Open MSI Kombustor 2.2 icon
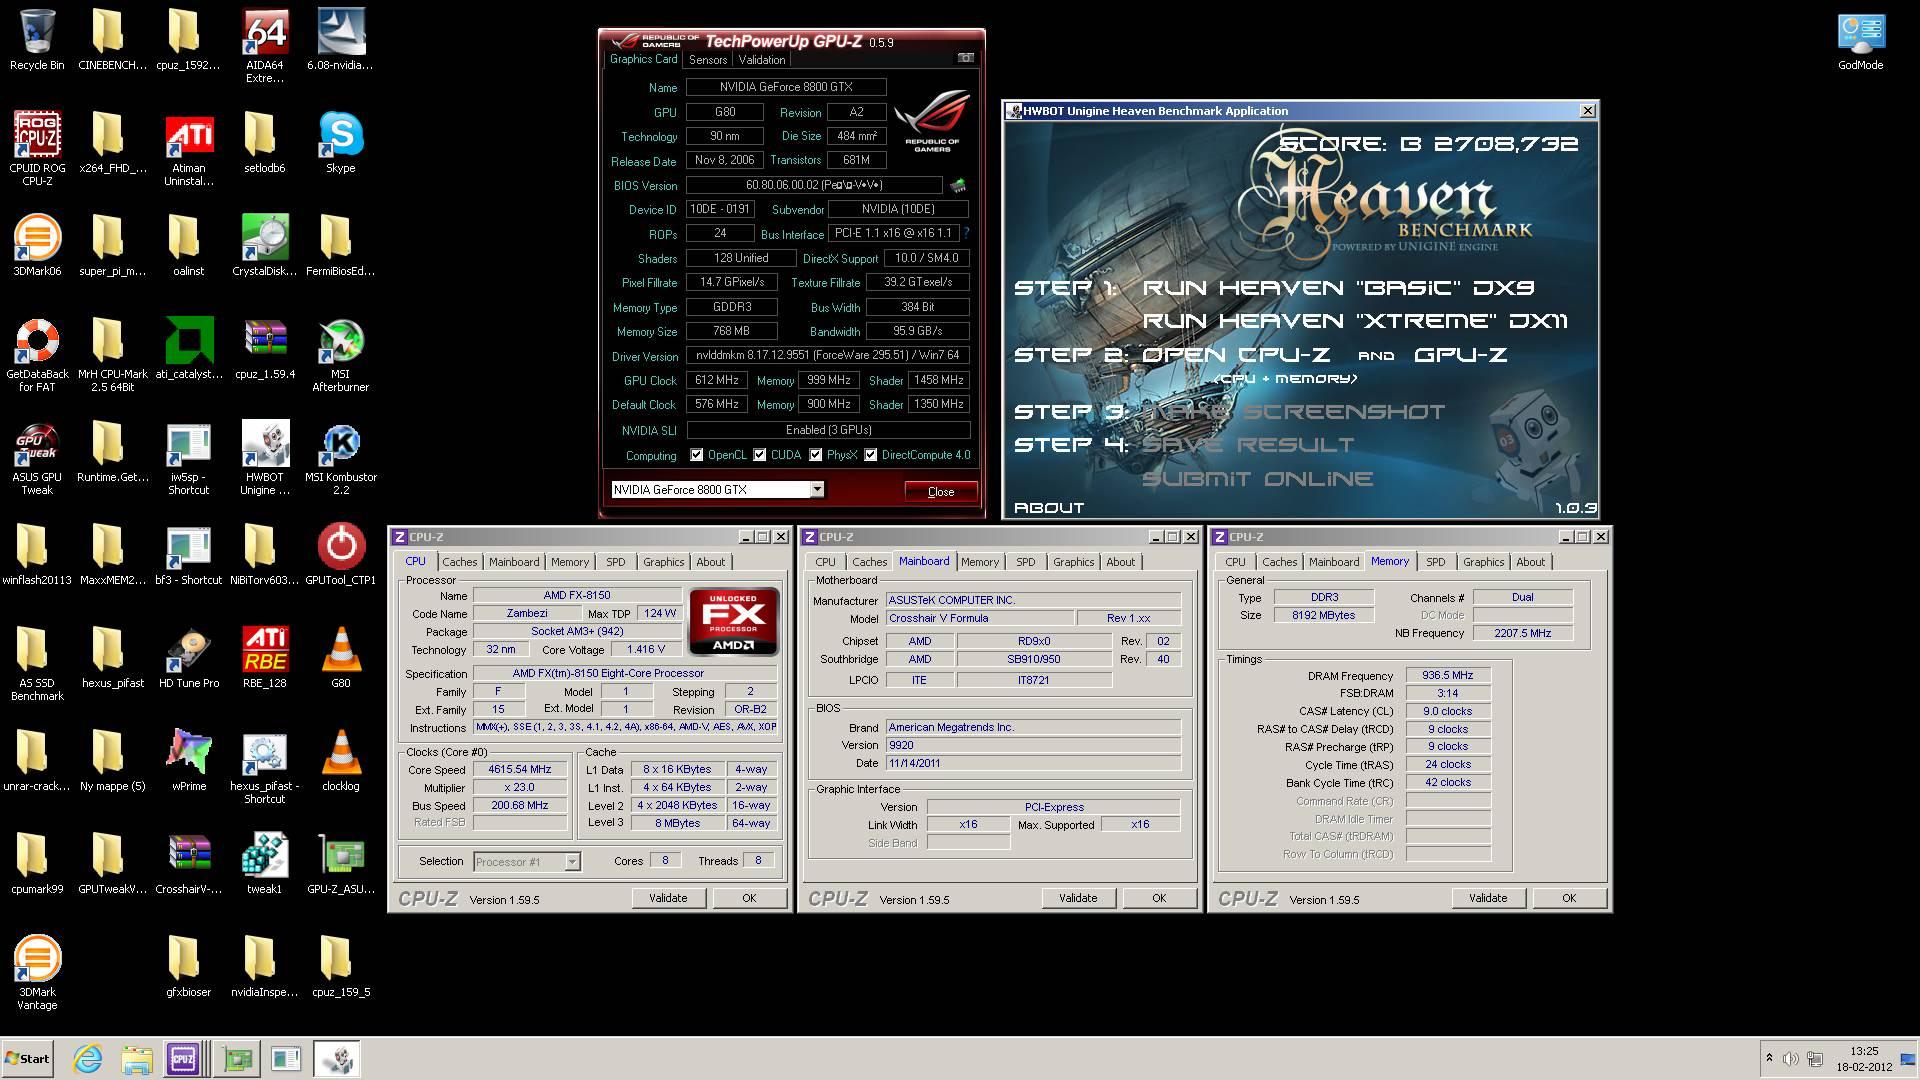Screen dimensions: 1920x1080 pos(341,458)
